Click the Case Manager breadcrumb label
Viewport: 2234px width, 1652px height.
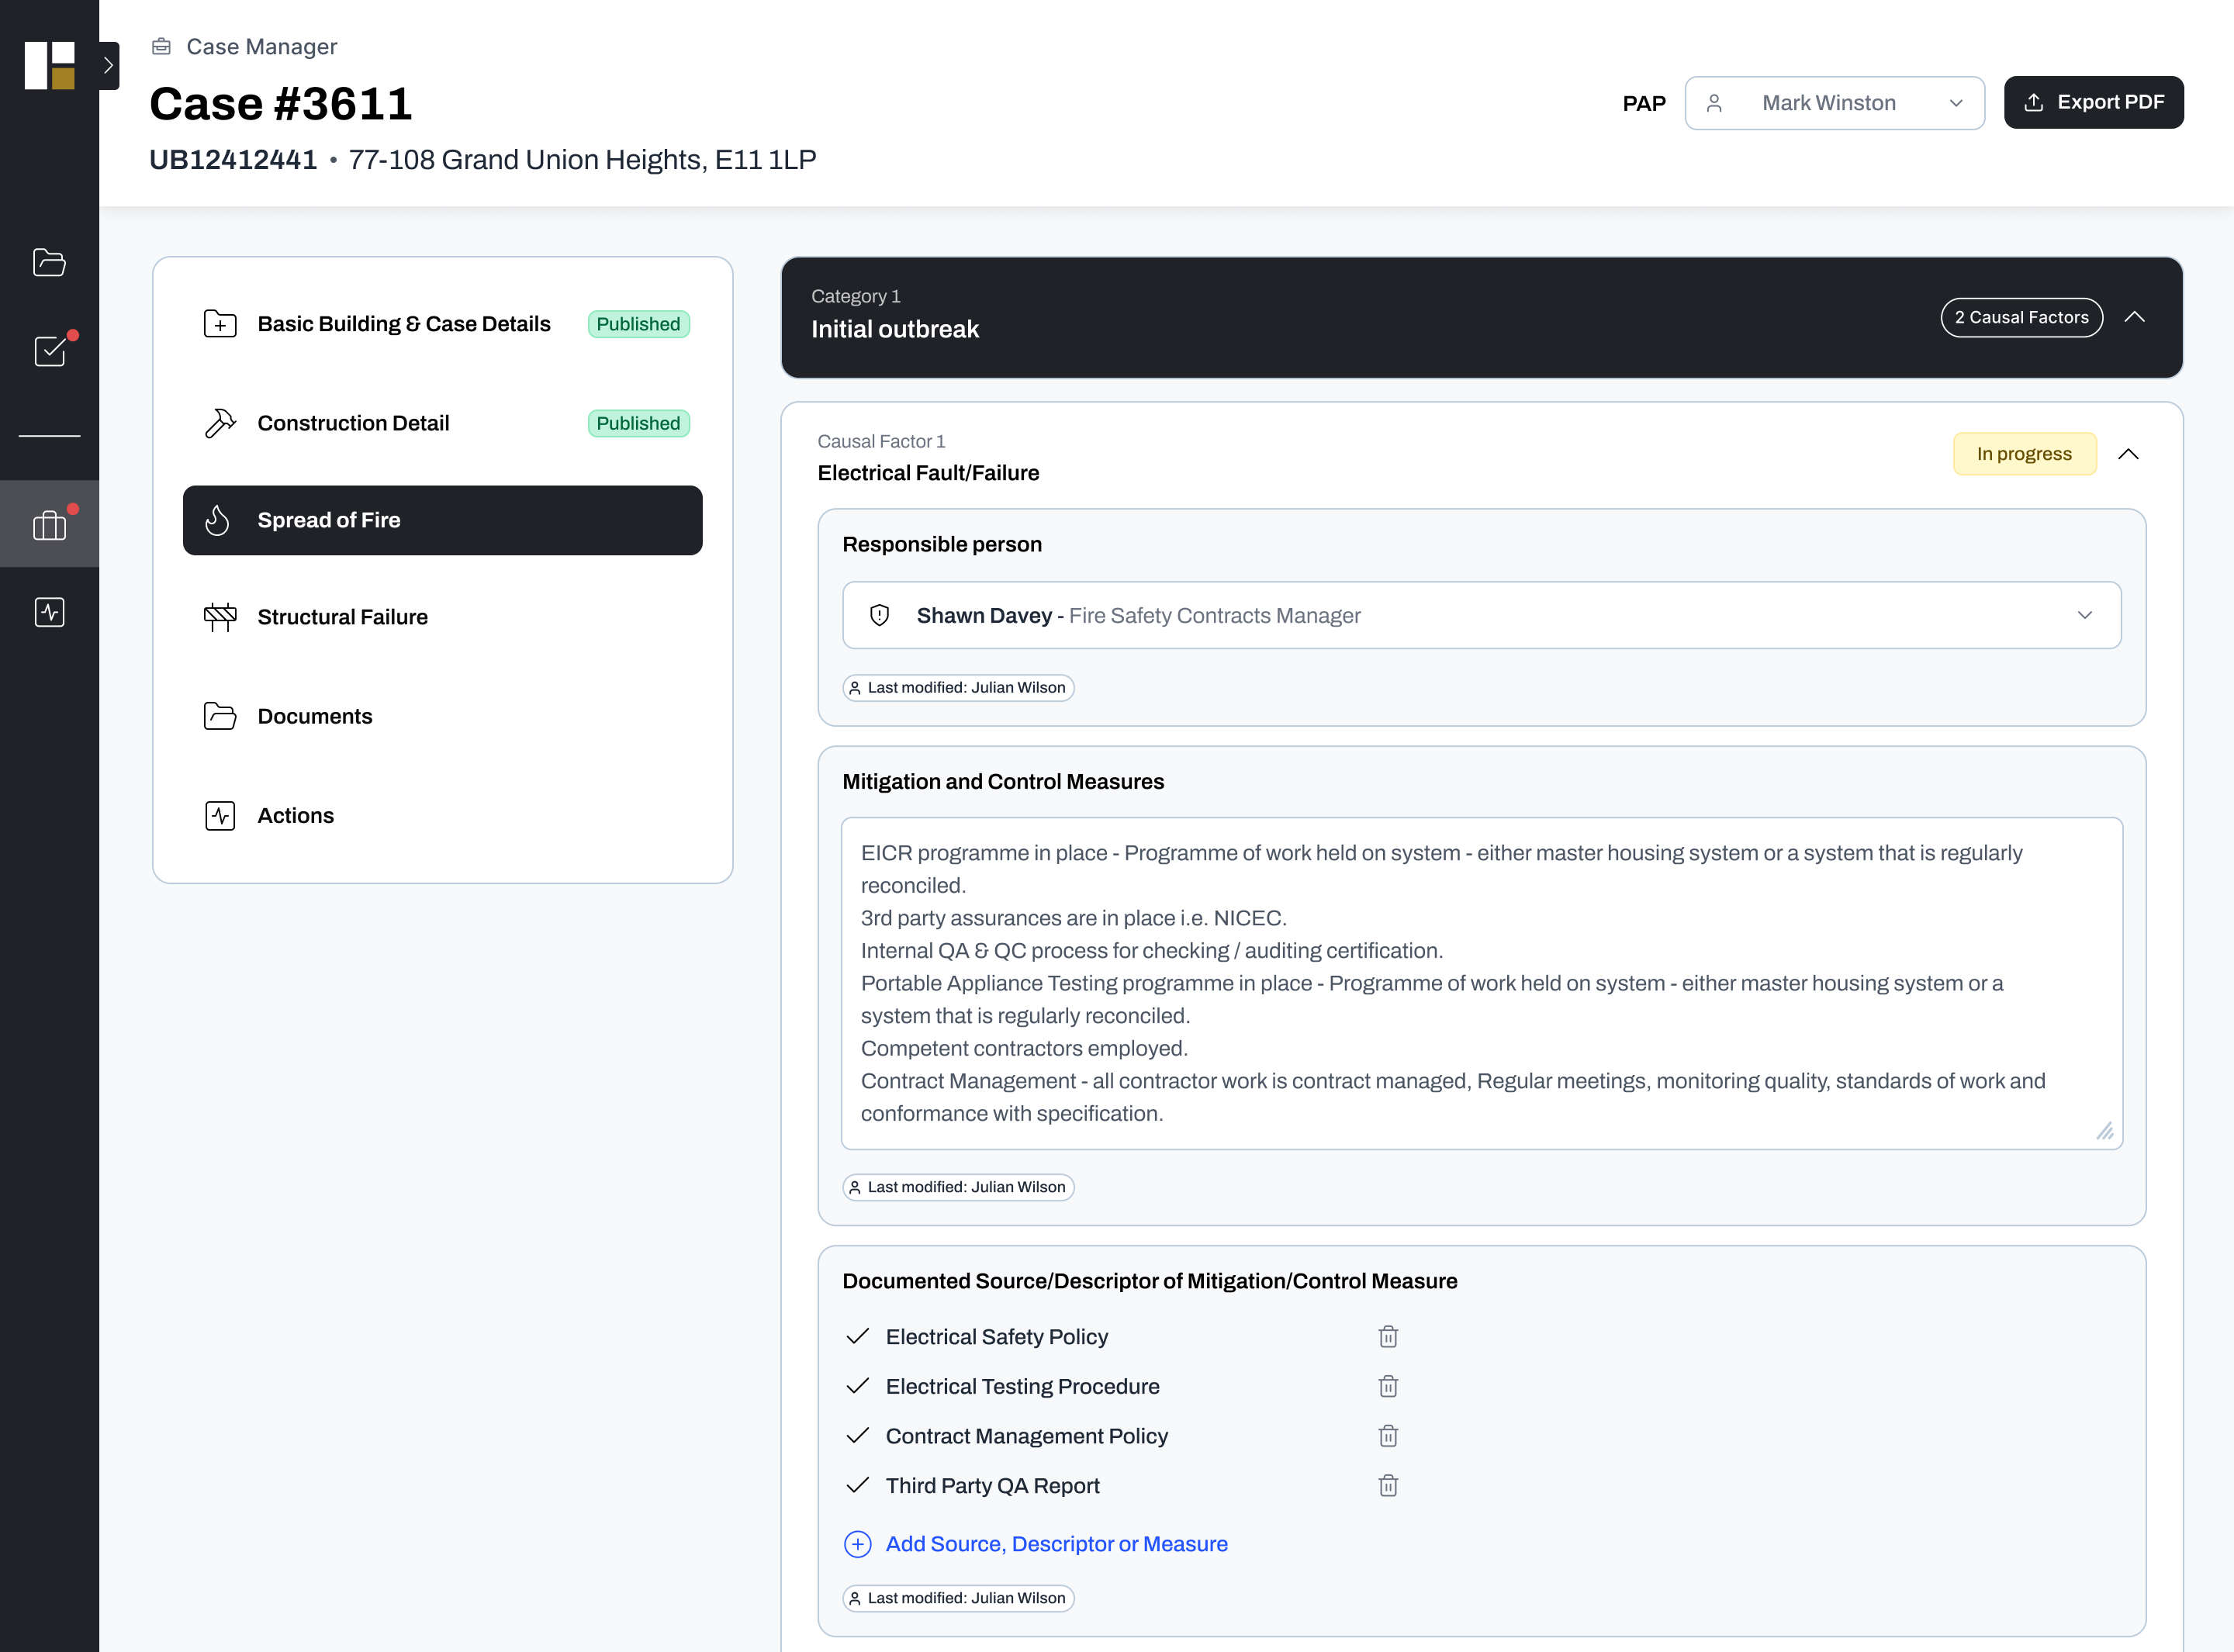point(262,46)
